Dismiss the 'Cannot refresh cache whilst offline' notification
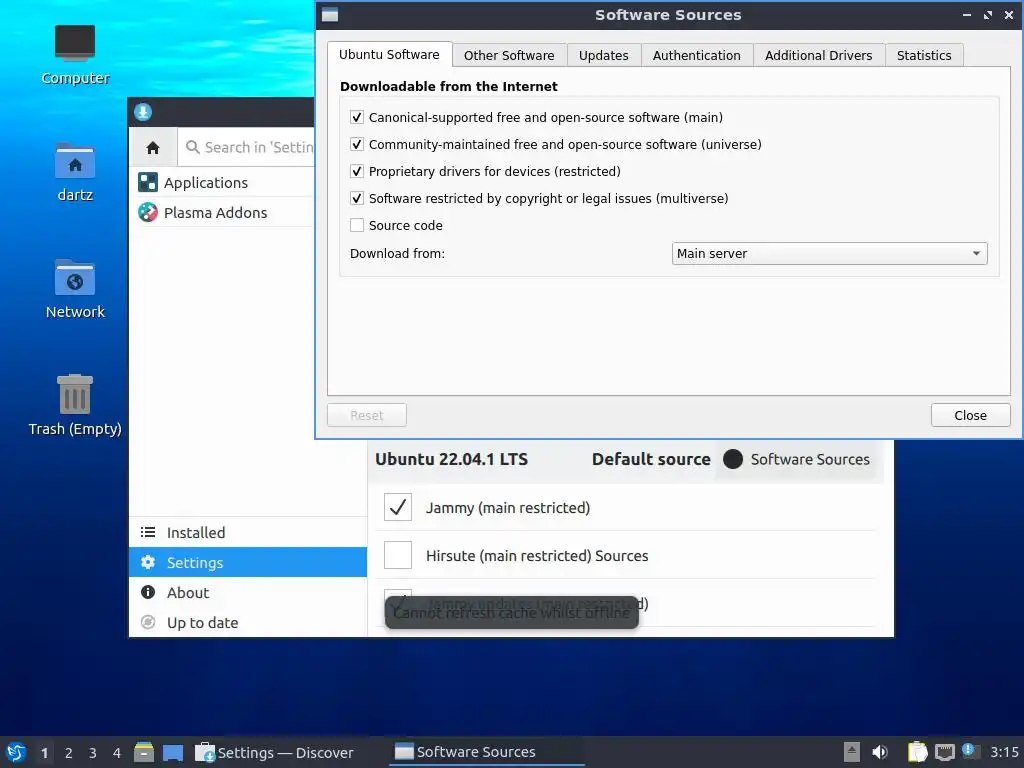 coord(511,613)
